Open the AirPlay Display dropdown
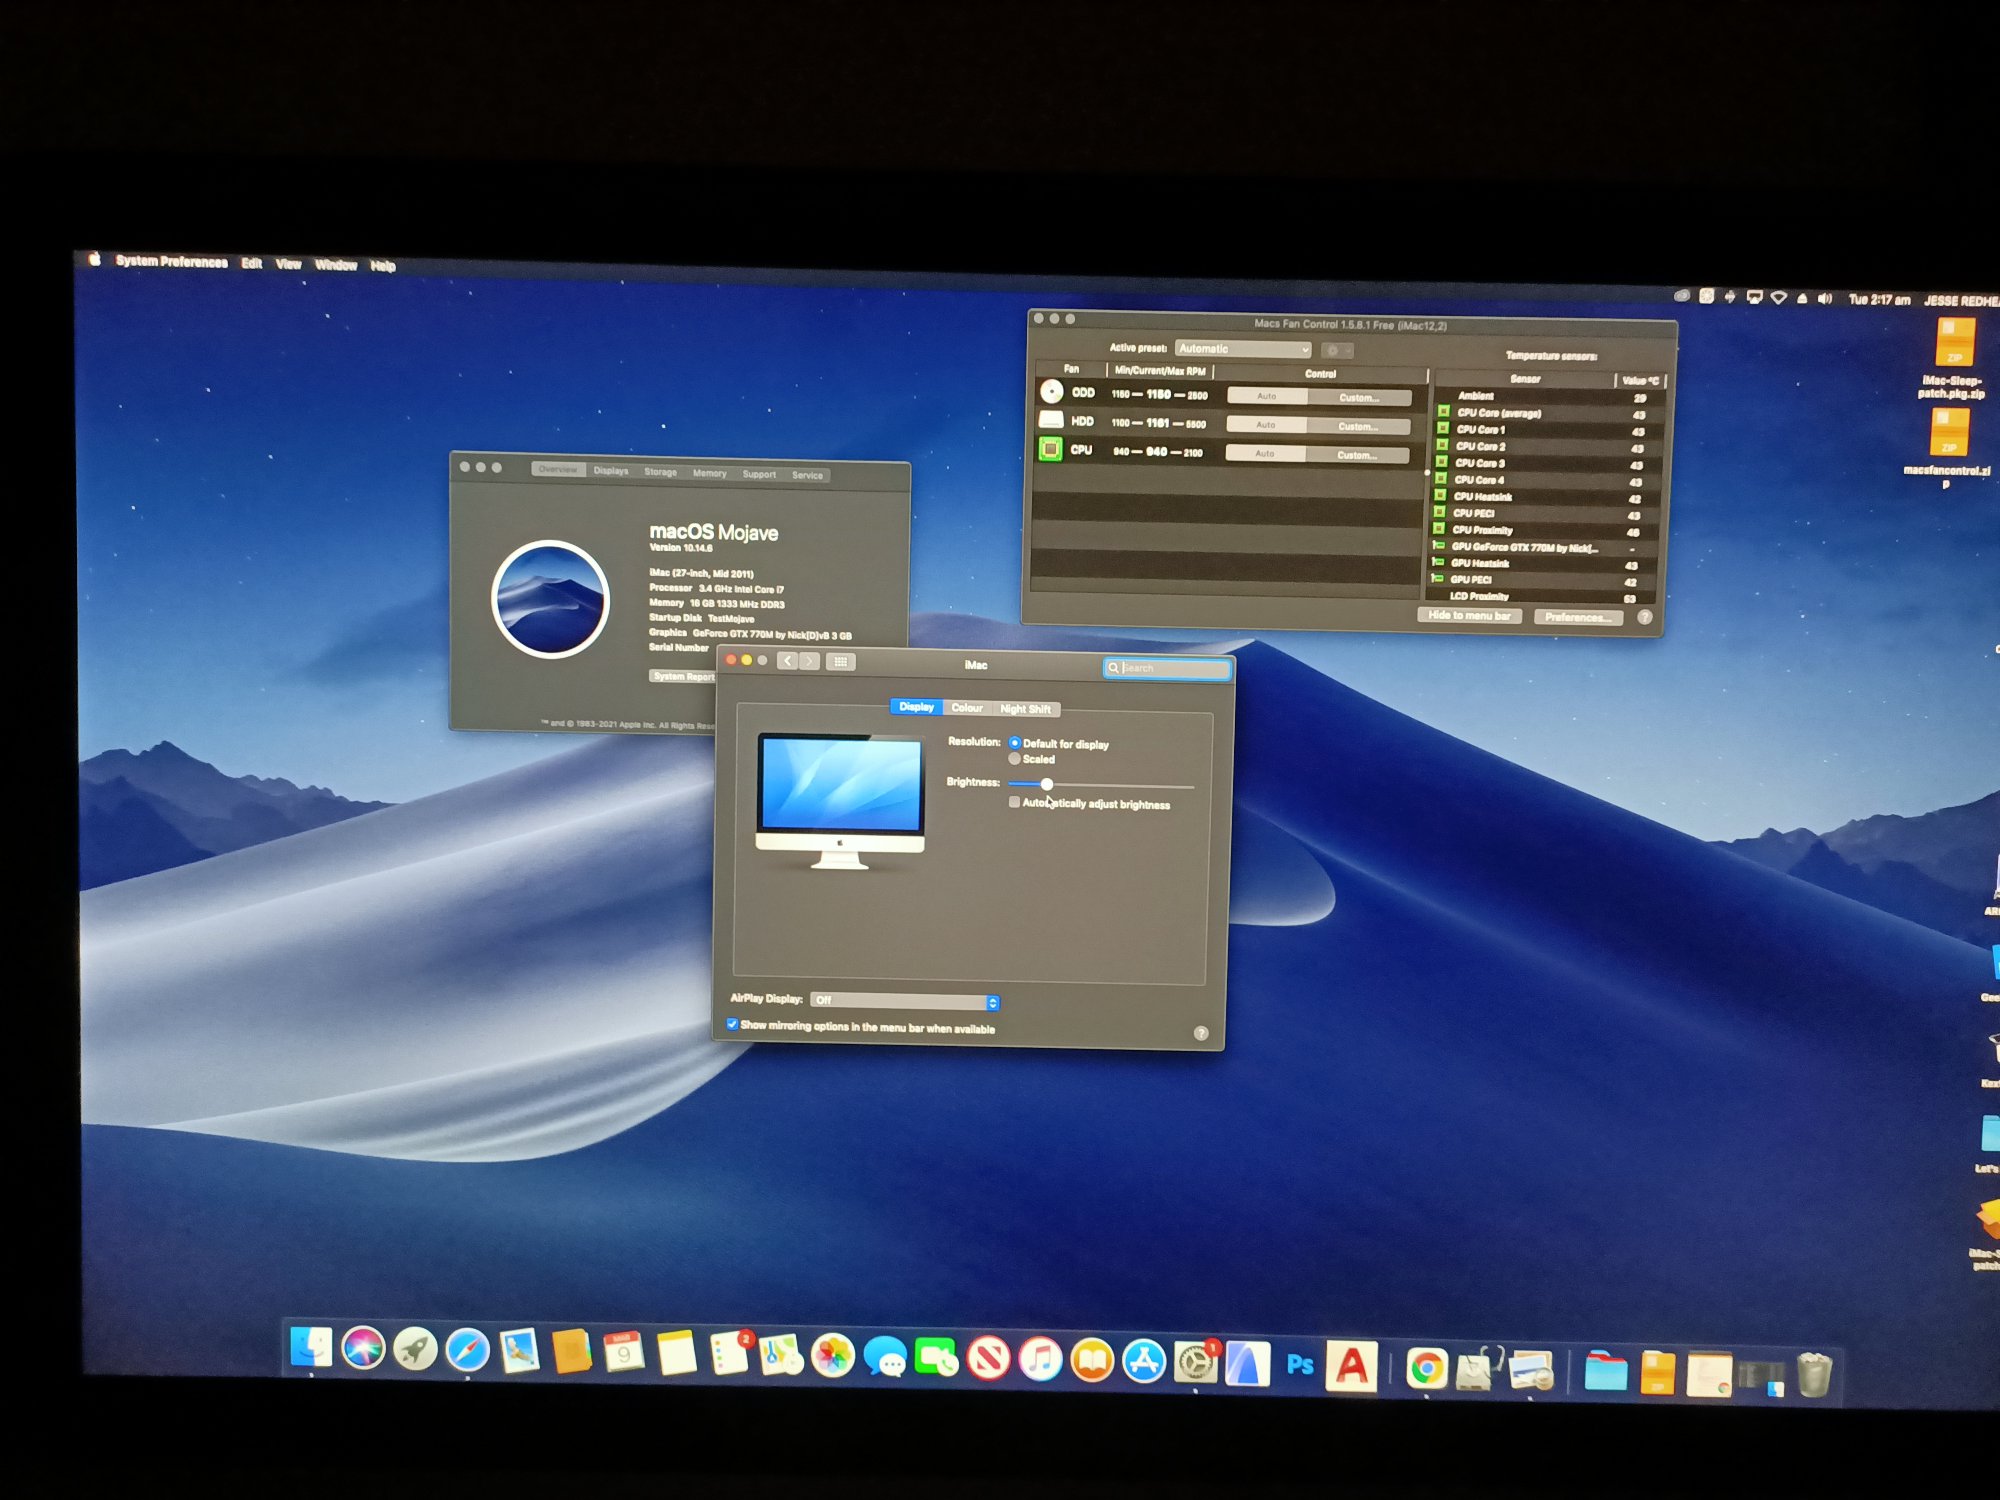 pos(904,1001)
